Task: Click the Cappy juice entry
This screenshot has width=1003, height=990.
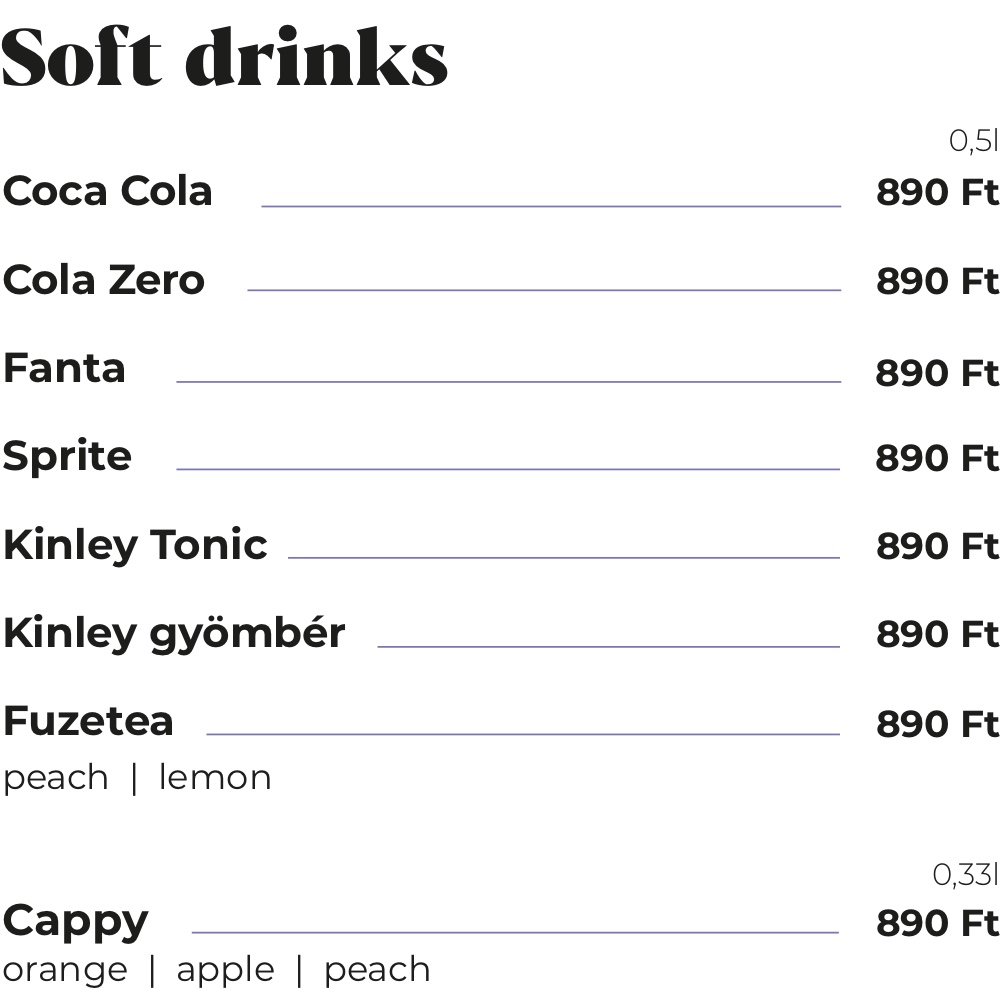Action: tap(75, 922)
